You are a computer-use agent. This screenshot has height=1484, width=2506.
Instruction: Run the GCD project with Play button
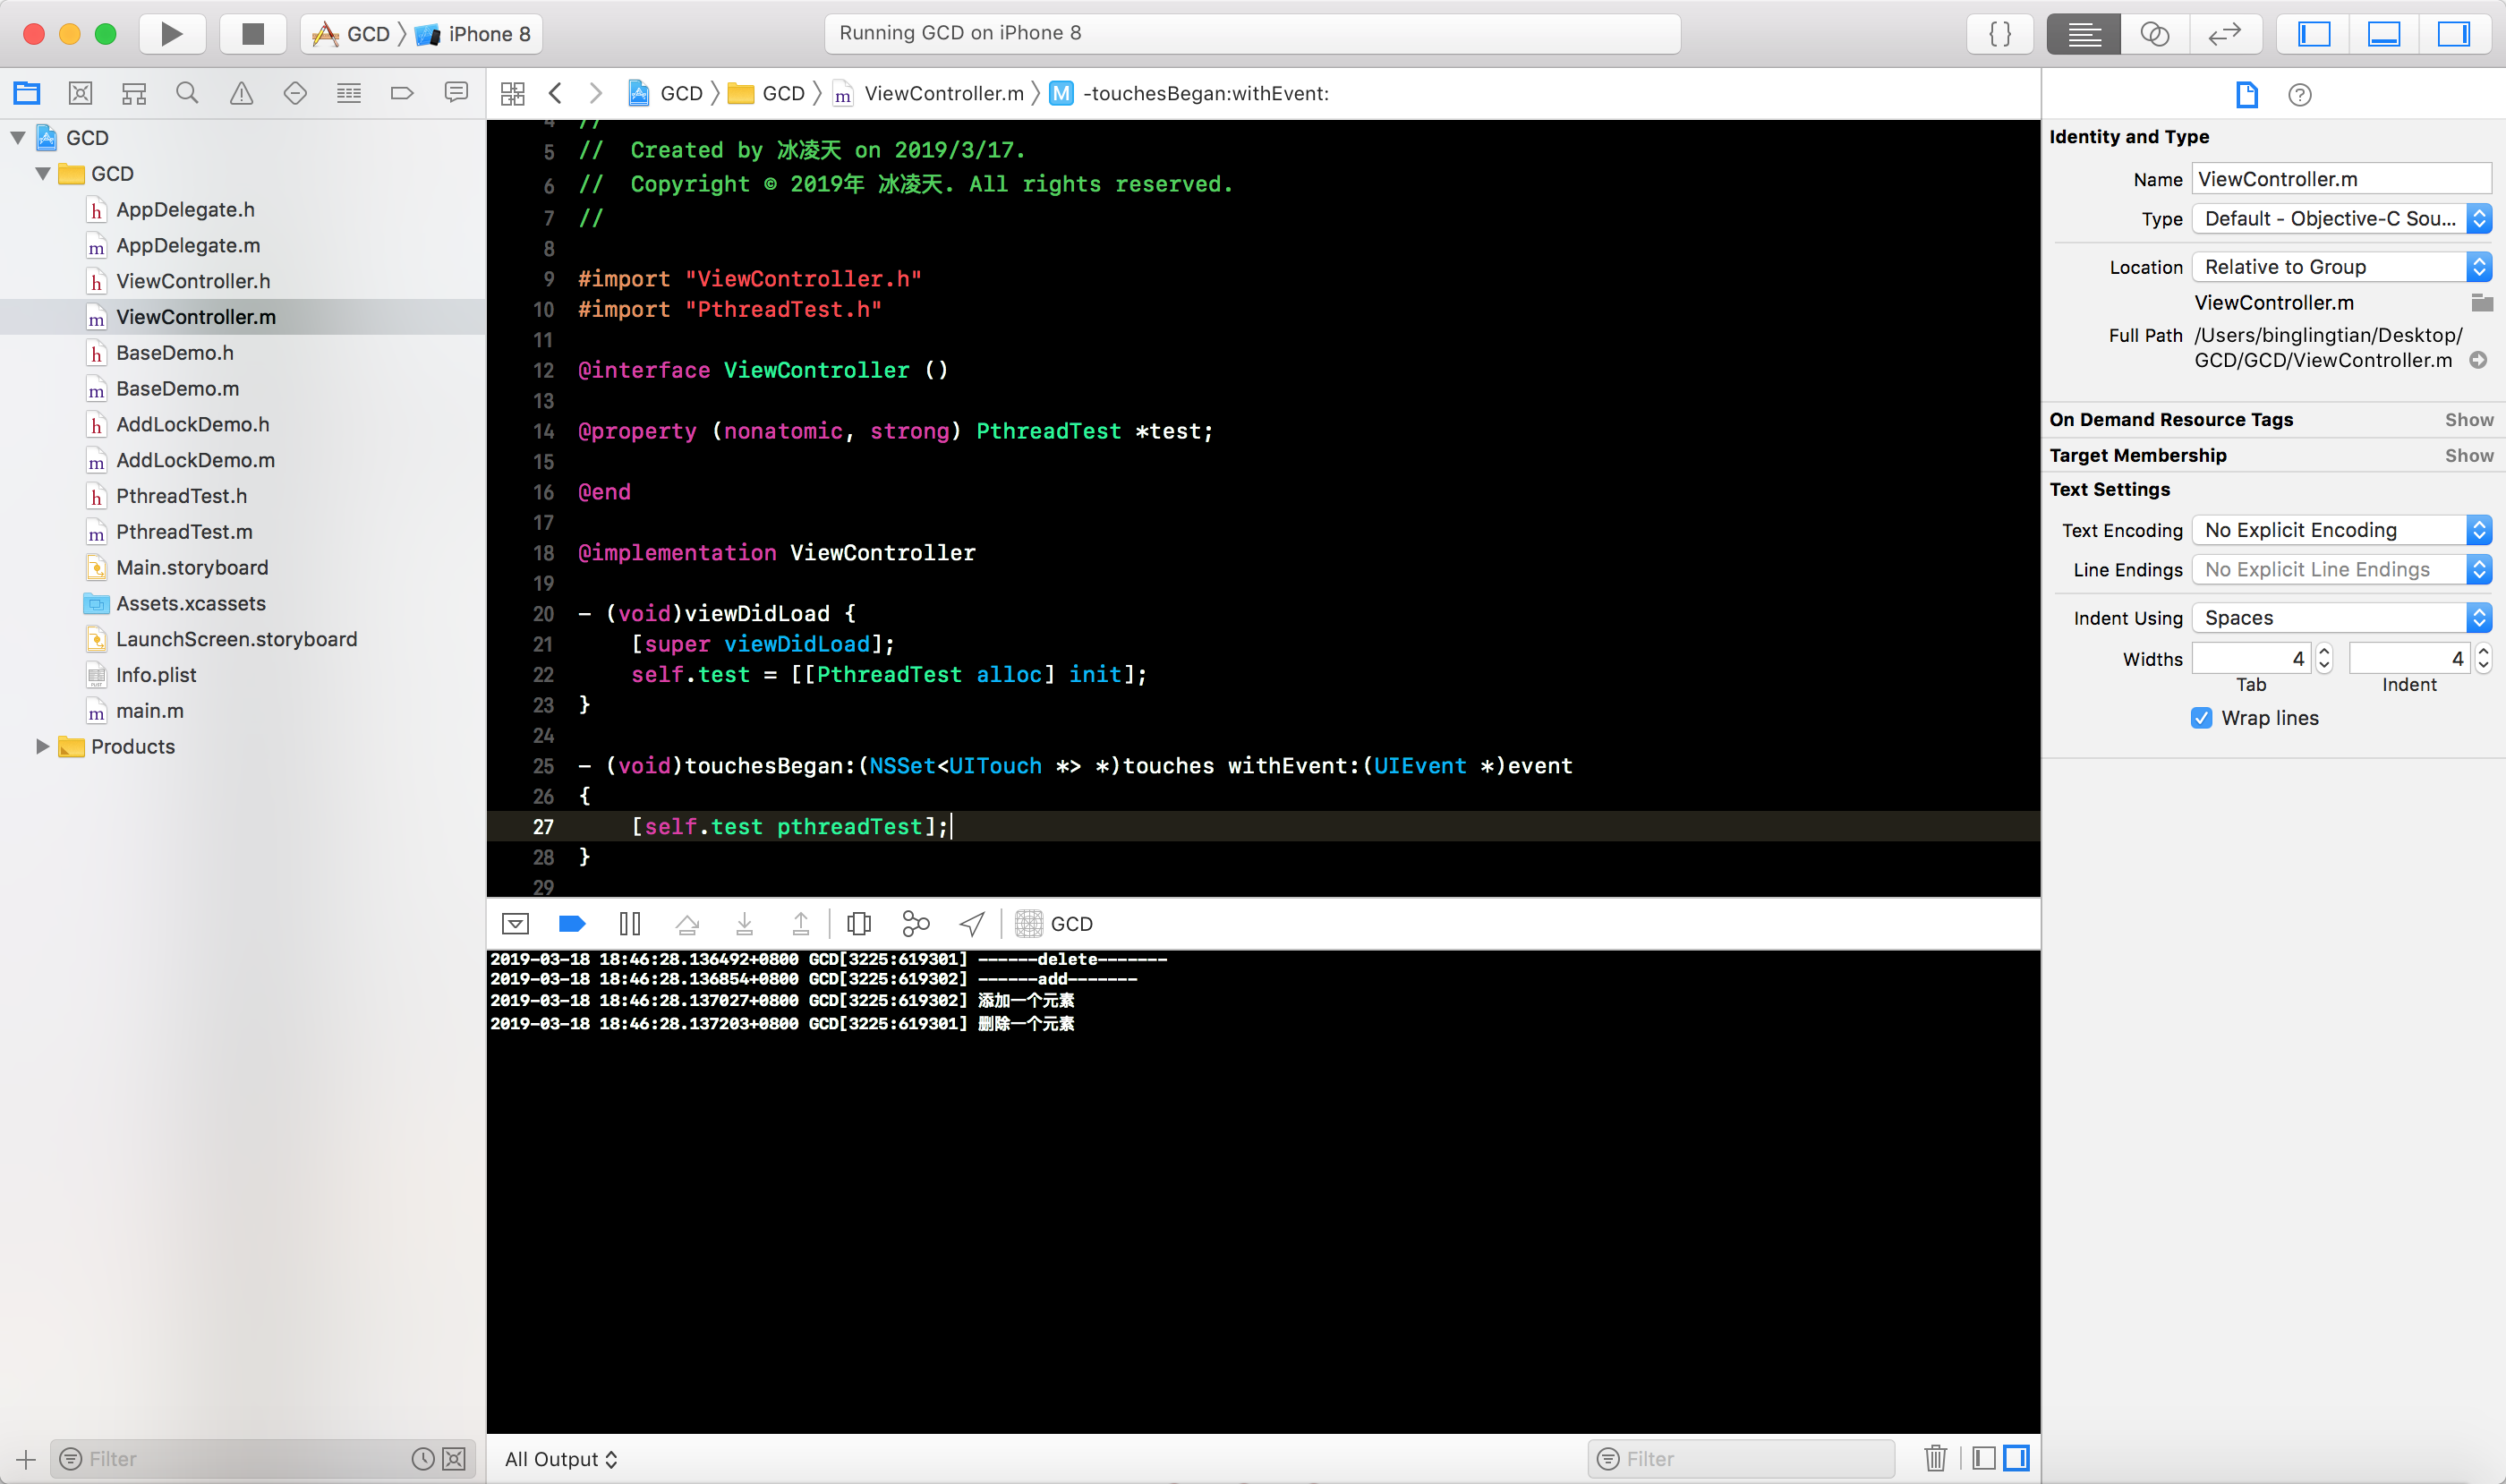172,34
